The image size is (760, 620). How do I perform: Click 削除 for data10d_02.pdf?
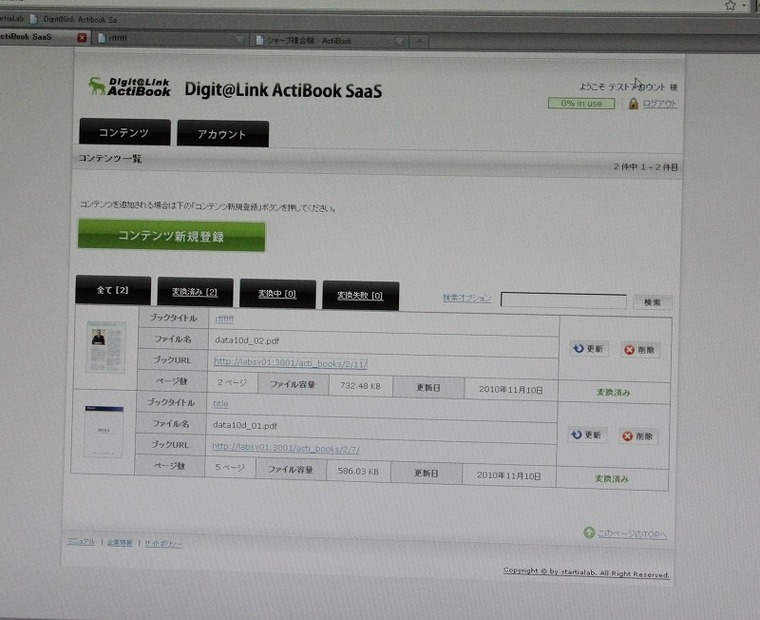click(x=639, y=350)
